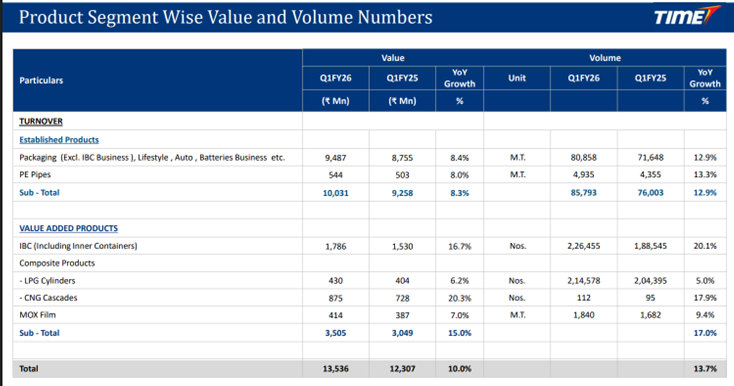The image size is (734, 386).
Task: Select CNG Cascades growth 20.3% cell
Action: (x=460, y=298)
